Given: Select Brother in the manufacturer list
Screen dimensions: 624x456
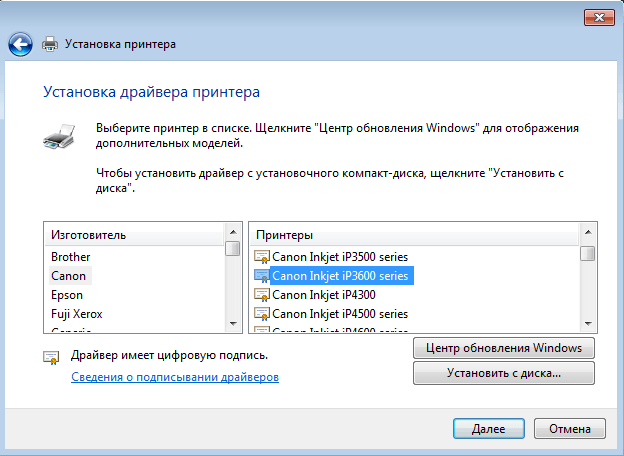Looking at the screenshot, I should pyautogui.click(x=70, y=257).
